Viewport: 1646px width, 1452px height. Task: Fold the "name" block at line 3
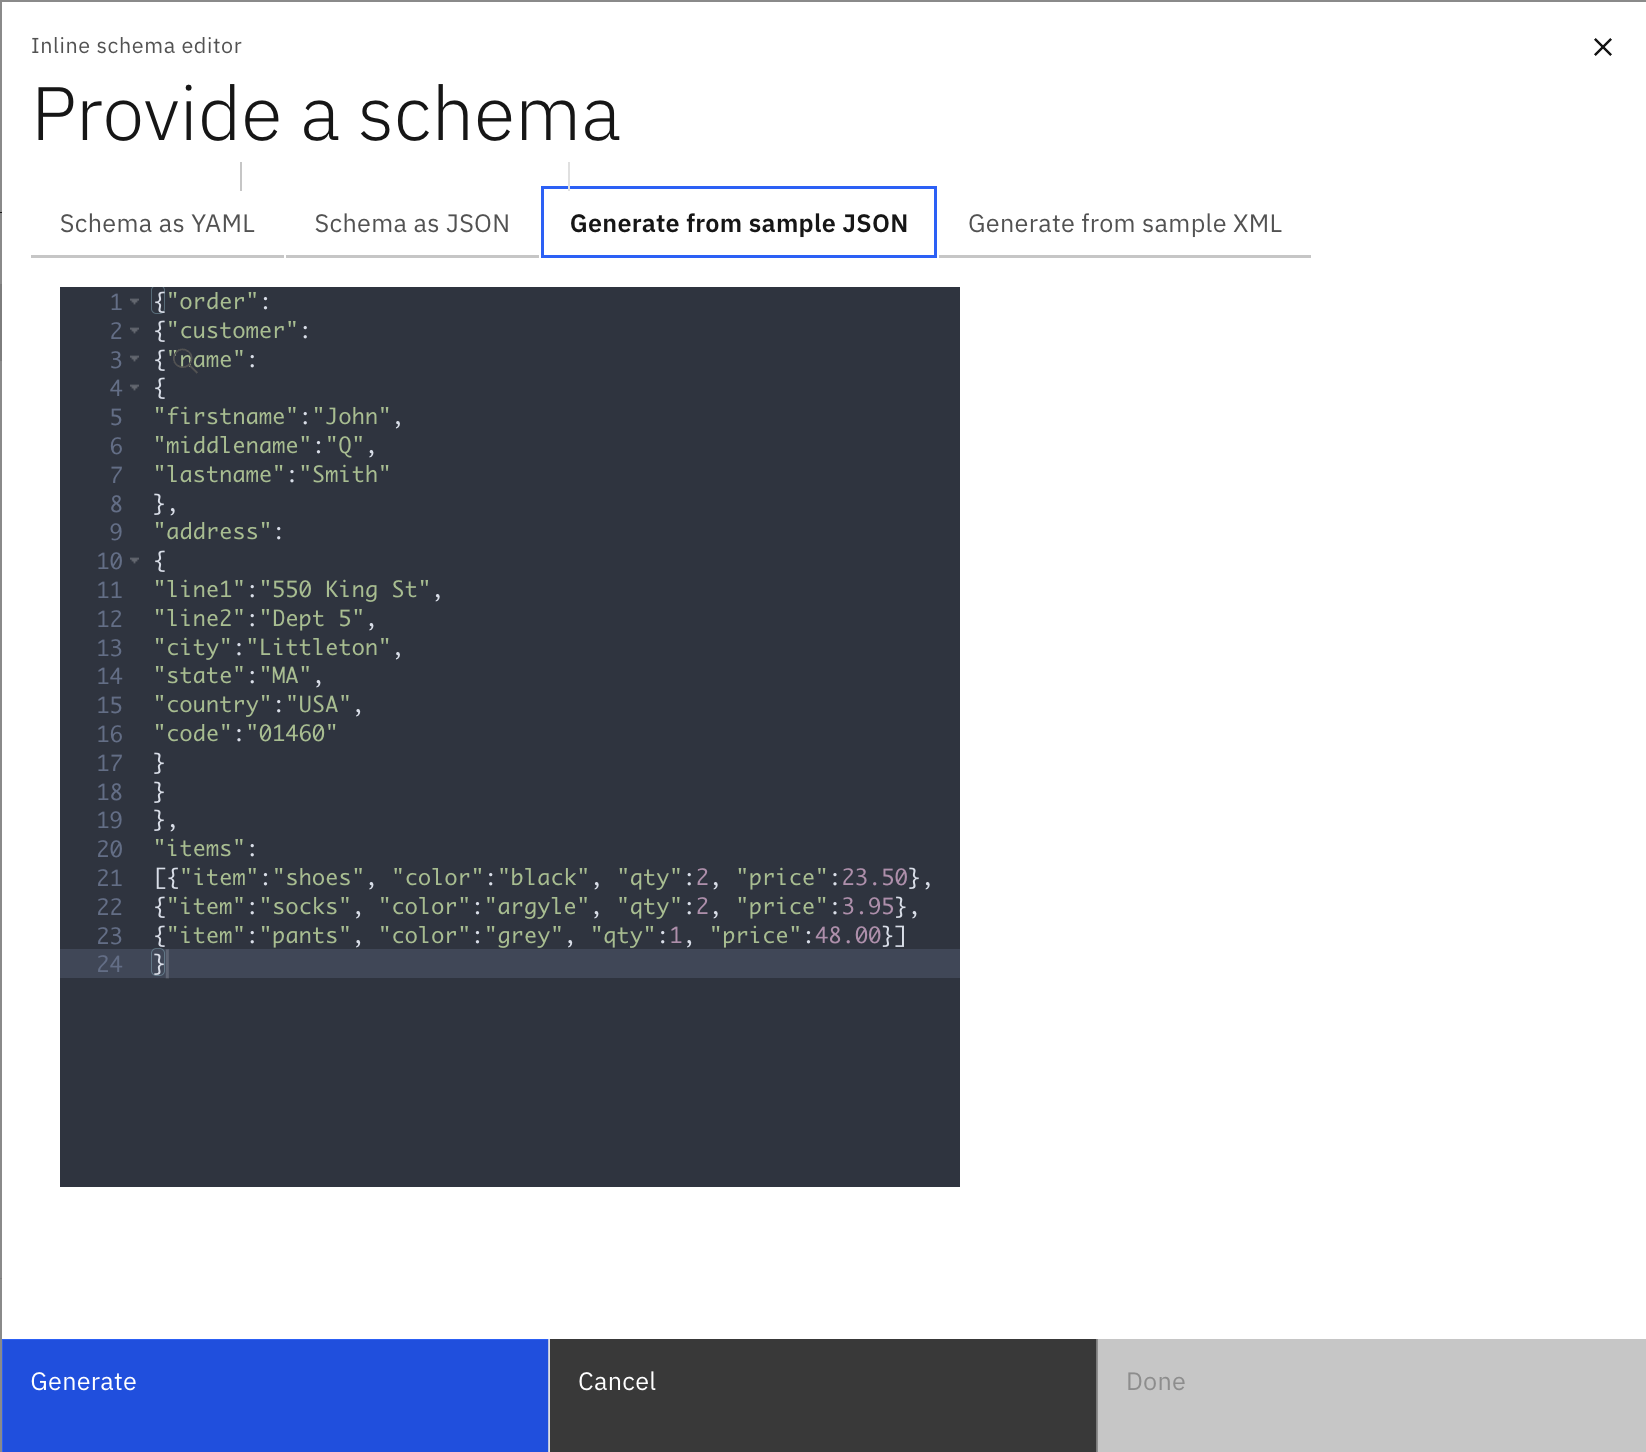click(135, 360)
